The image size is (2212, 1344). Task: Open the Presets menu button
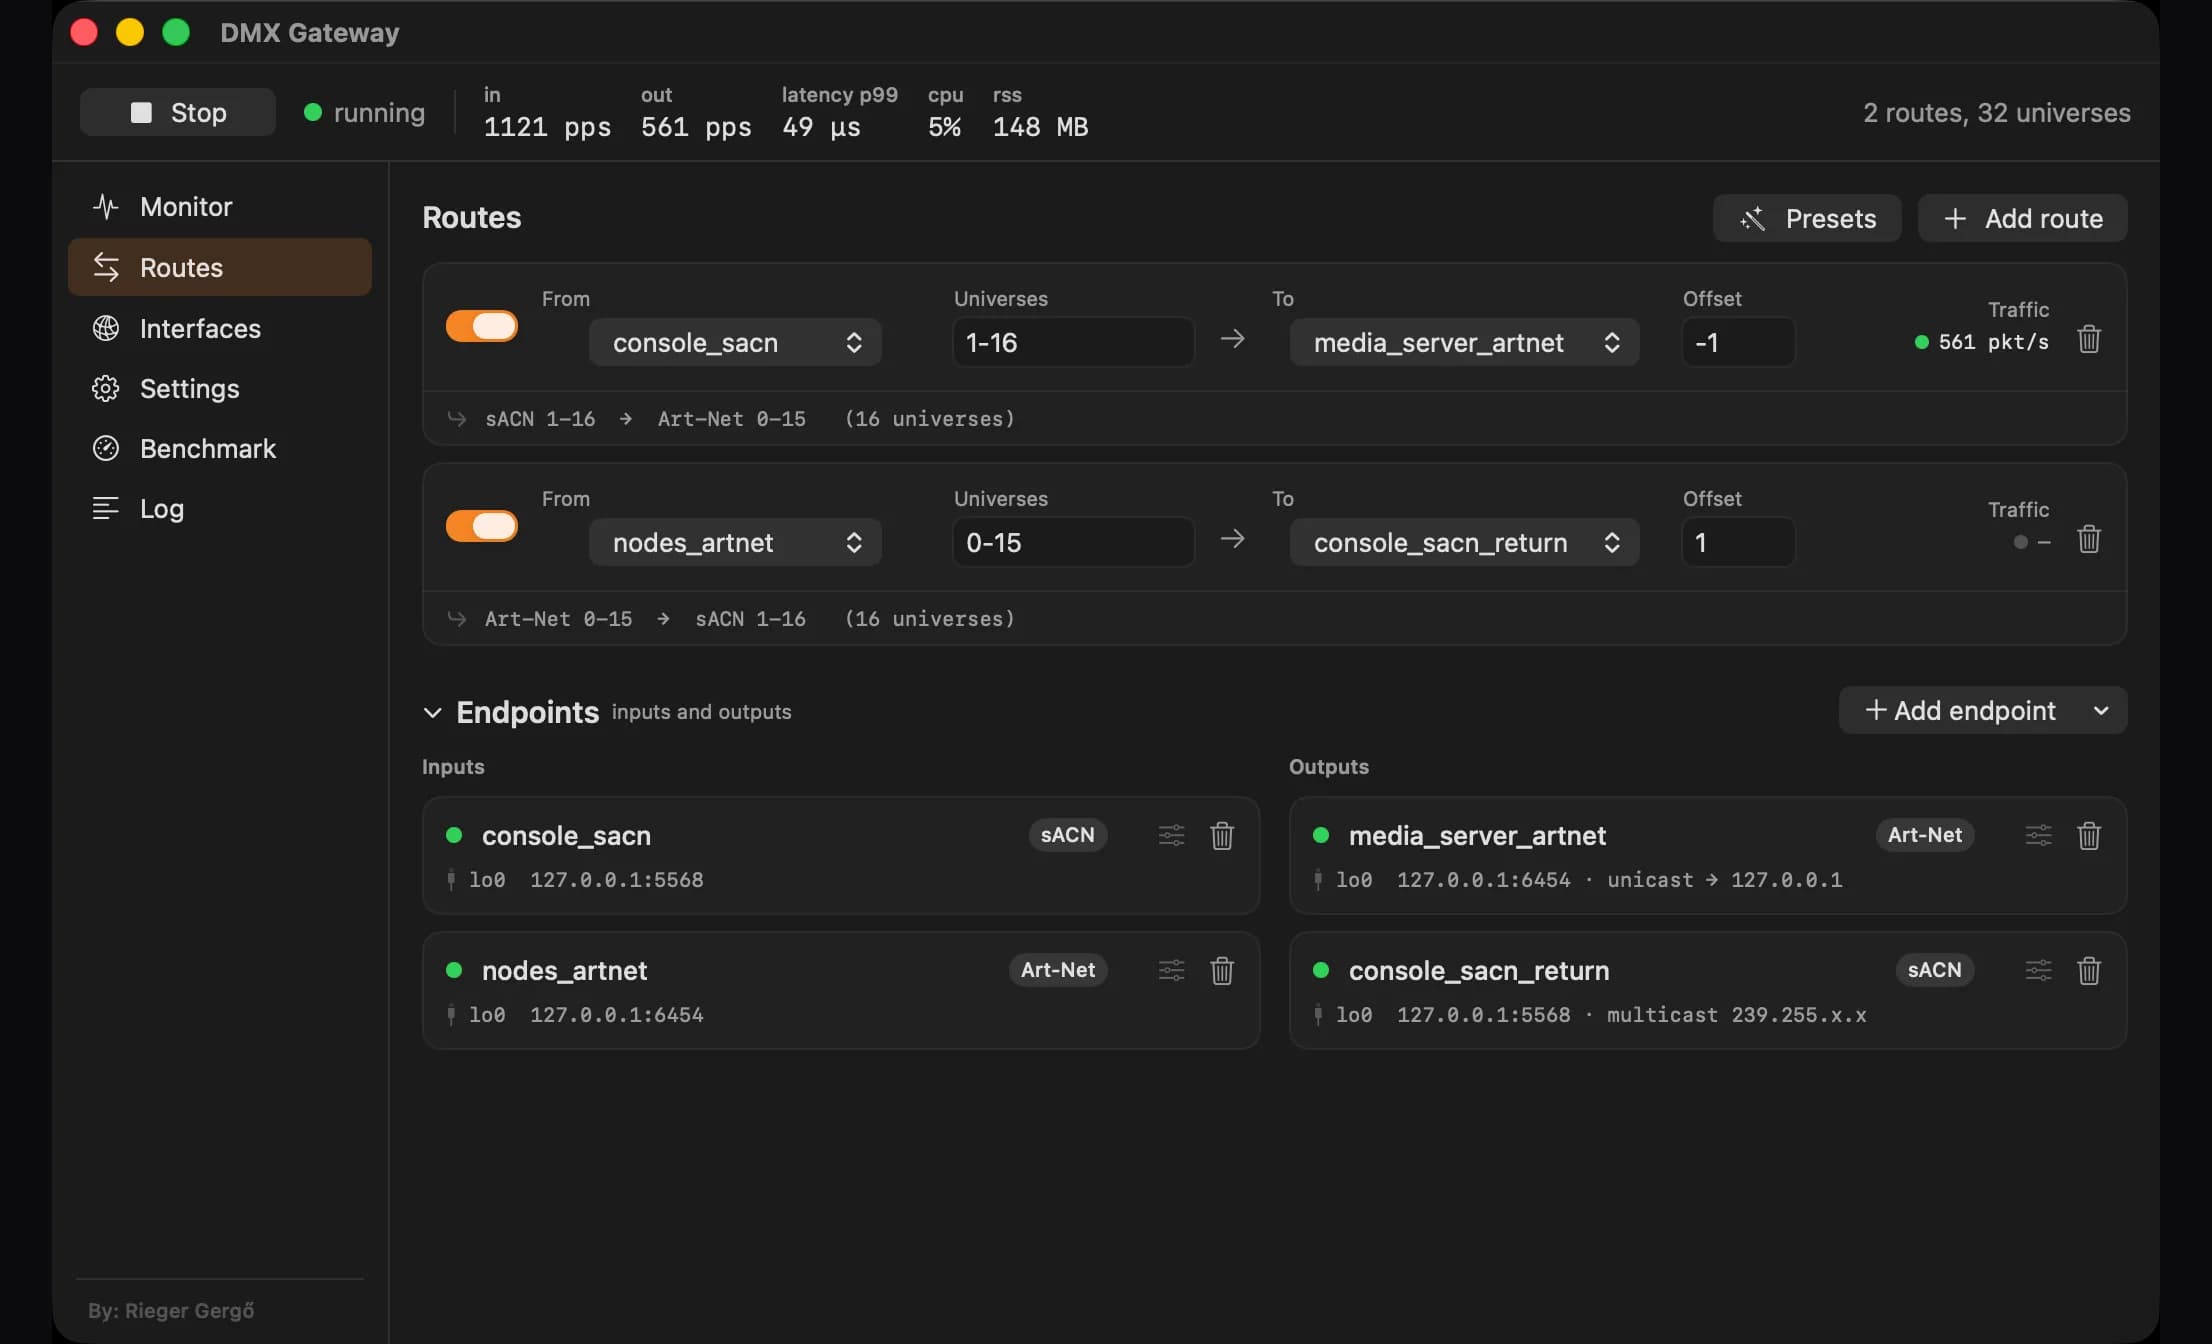point(1807,218)
